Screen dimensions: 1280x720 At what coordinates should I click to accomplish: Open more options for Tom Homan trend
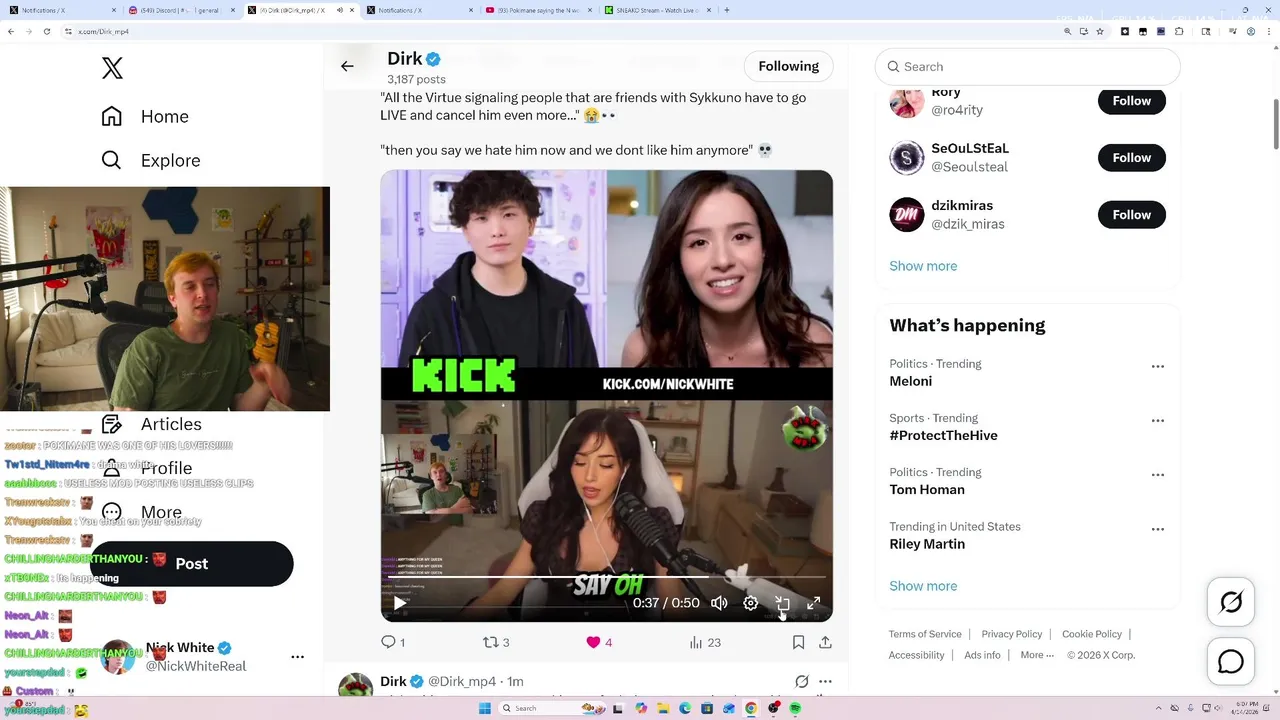click(x=1157, y=474)
